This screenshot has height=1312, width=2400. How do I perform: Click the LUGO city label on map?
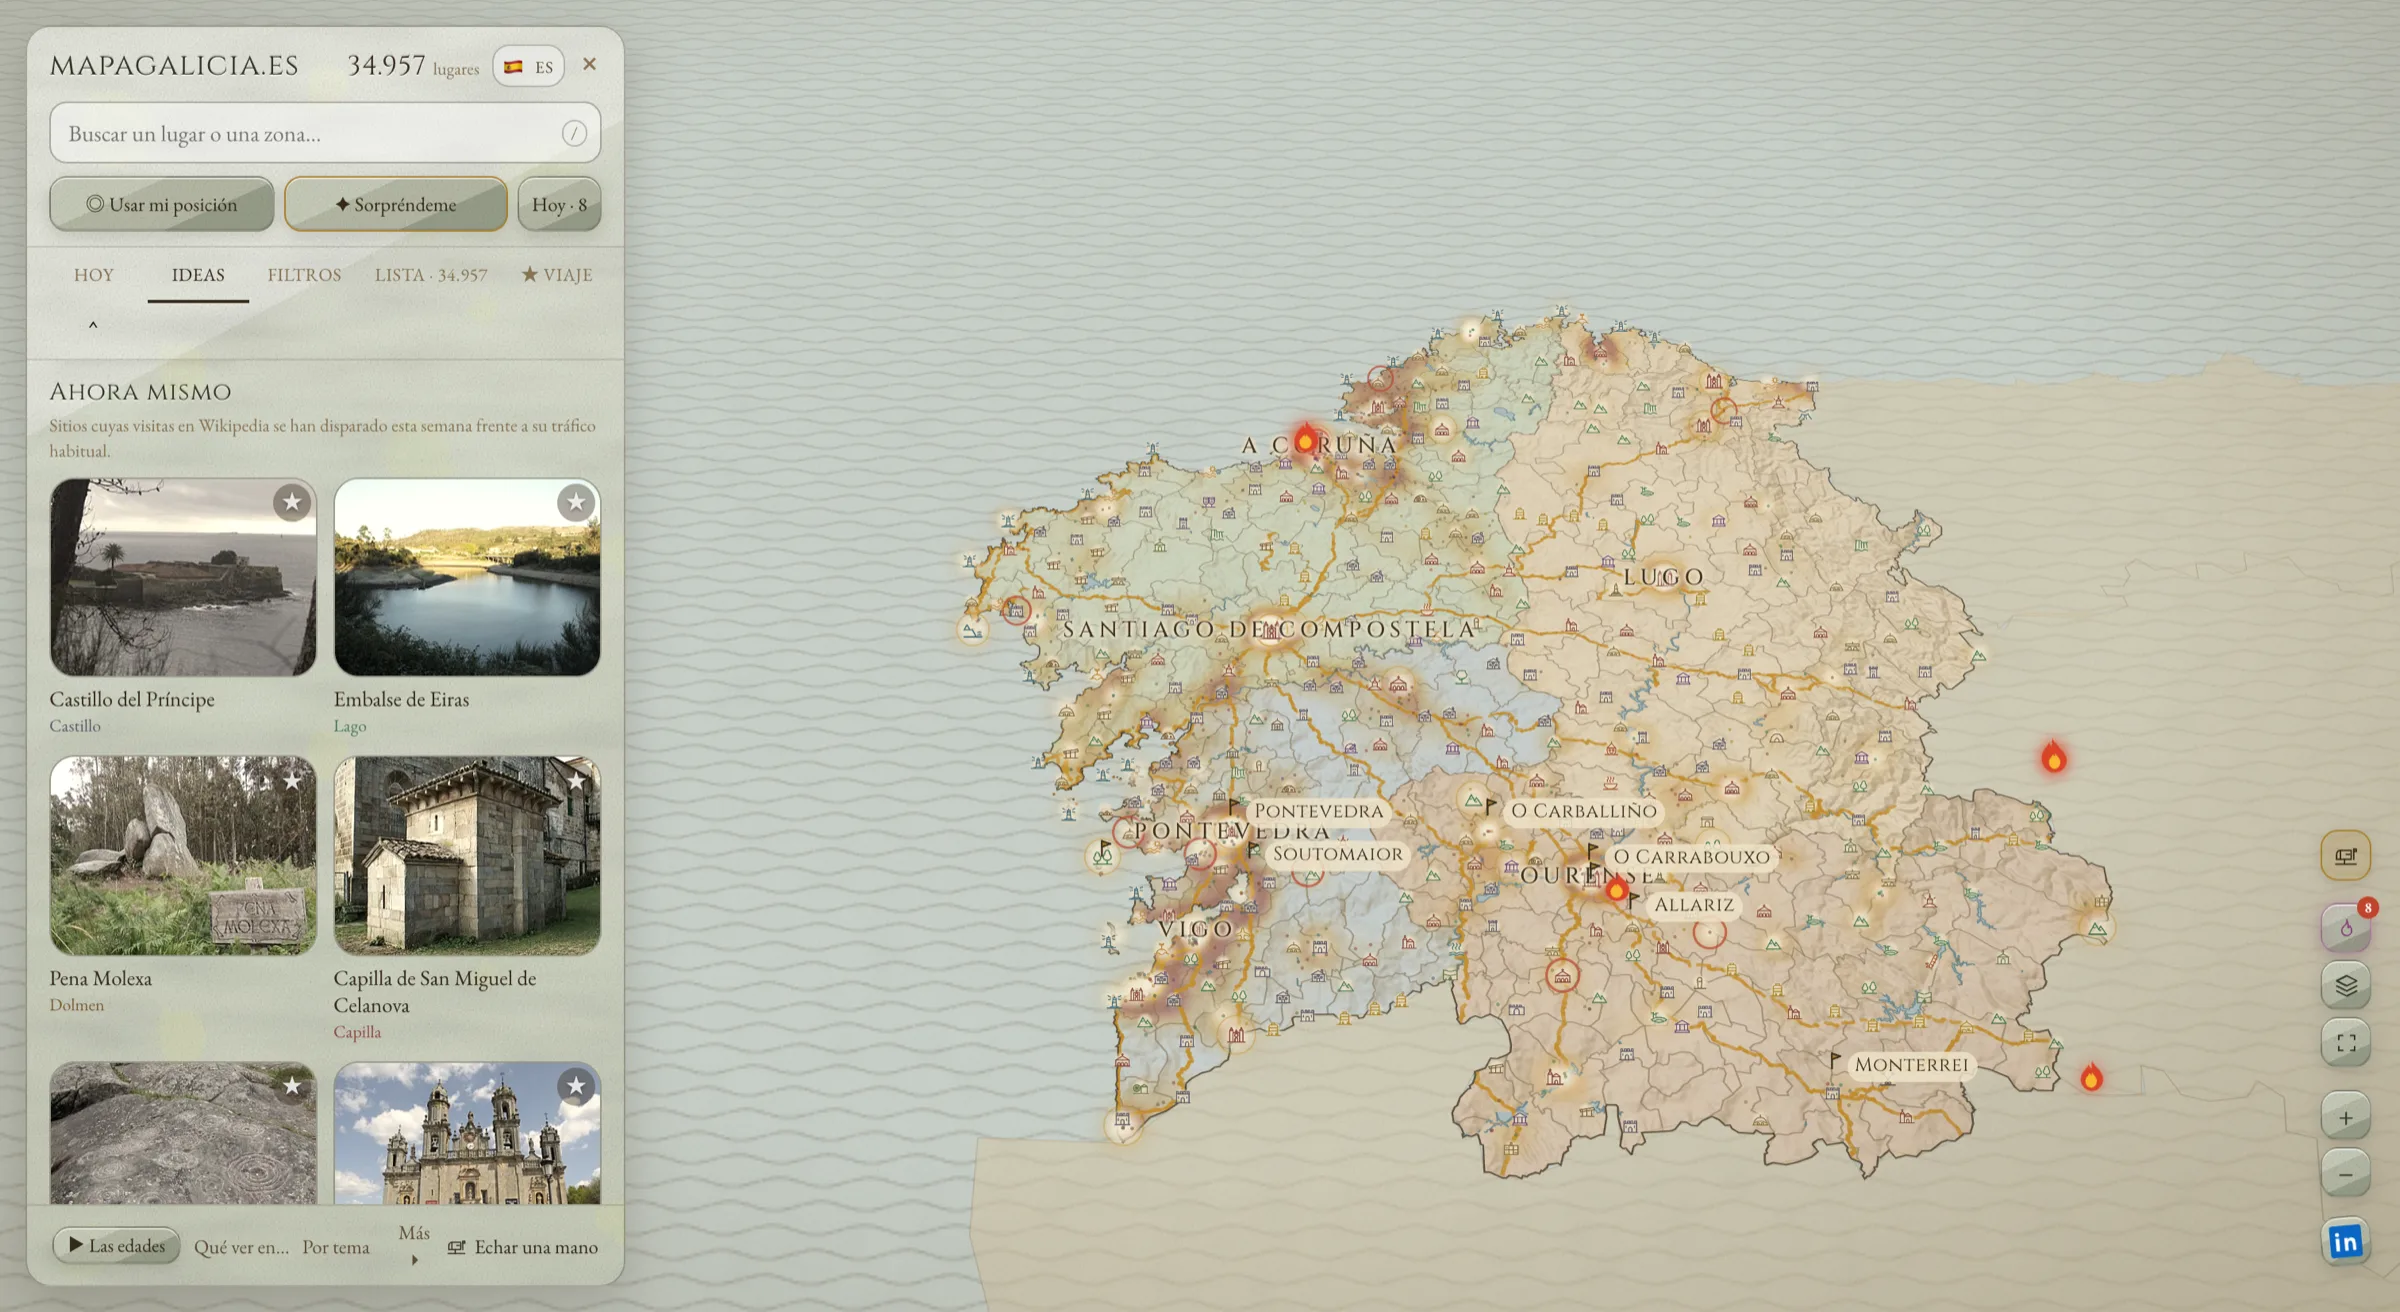(x=1663, y=577)
